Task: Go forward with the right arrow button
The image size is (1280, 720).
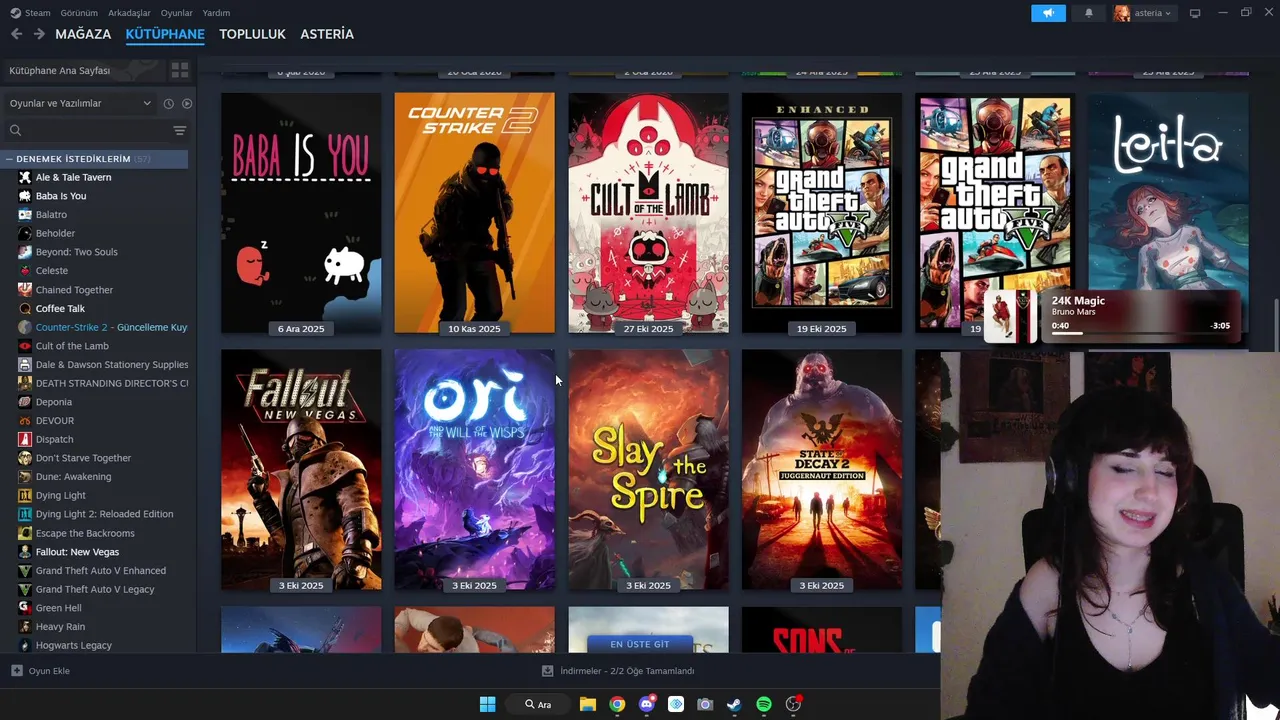Action: pyautogui.click(x=39, y=34)
